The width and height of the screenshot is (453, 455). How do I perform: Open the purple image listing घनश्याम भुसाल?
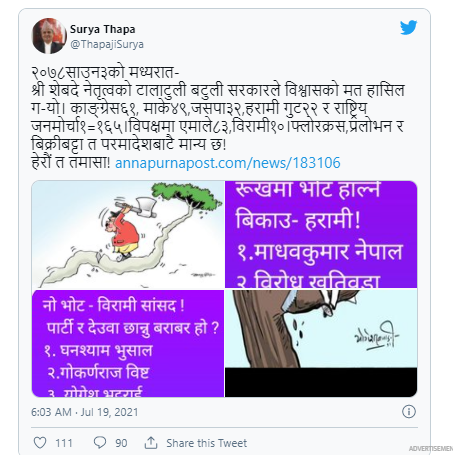pos(128,343)
